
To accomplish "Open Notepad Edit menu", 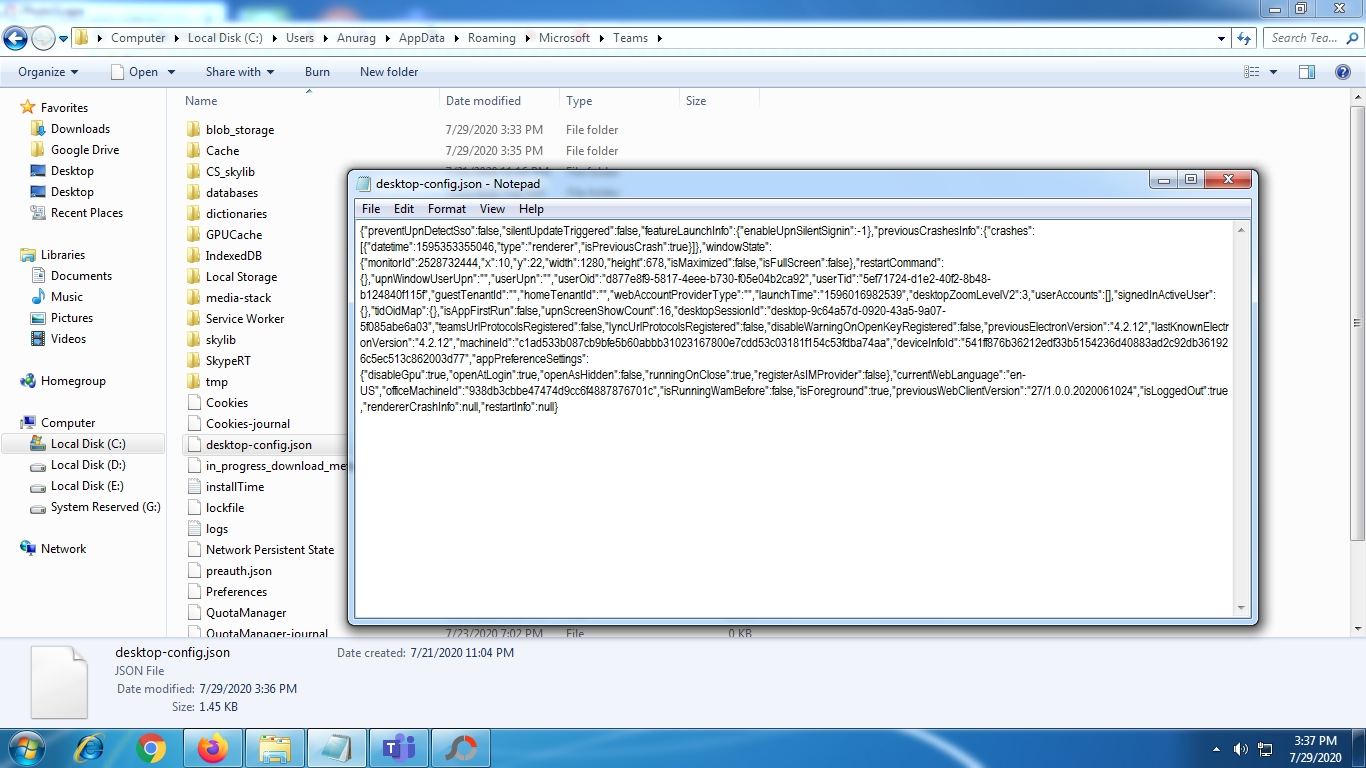I will [x=404, y=209].
